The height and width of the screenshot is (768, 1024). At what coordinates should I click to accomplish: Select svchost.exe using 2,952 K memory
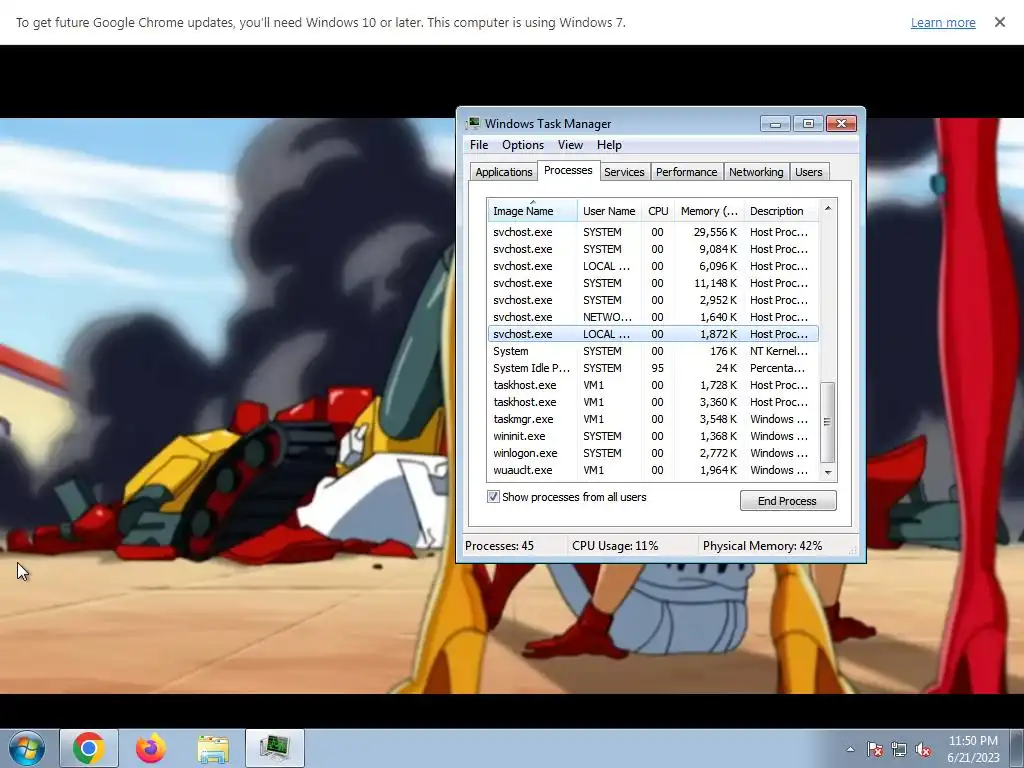(653, 300)
